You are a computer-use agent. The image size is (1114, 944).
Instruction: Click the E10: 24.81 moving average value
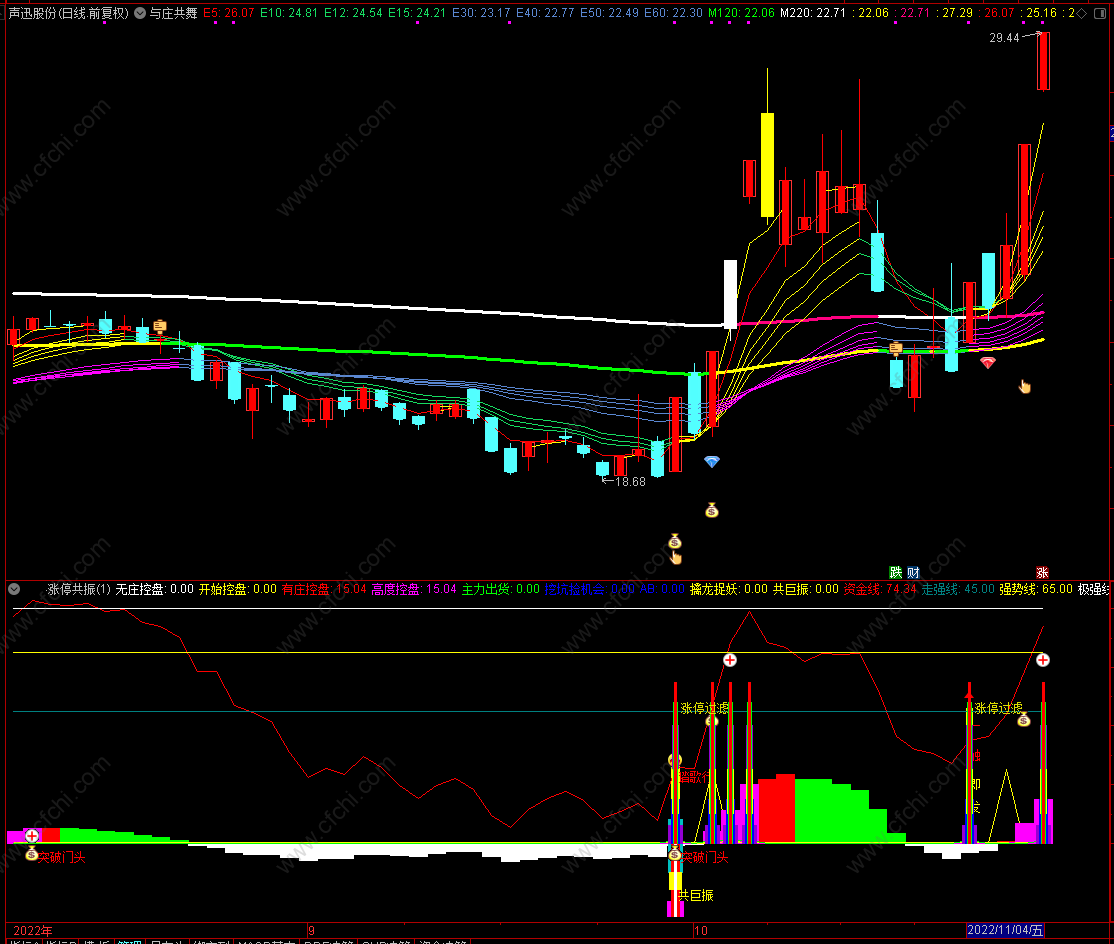click(288, 13)
